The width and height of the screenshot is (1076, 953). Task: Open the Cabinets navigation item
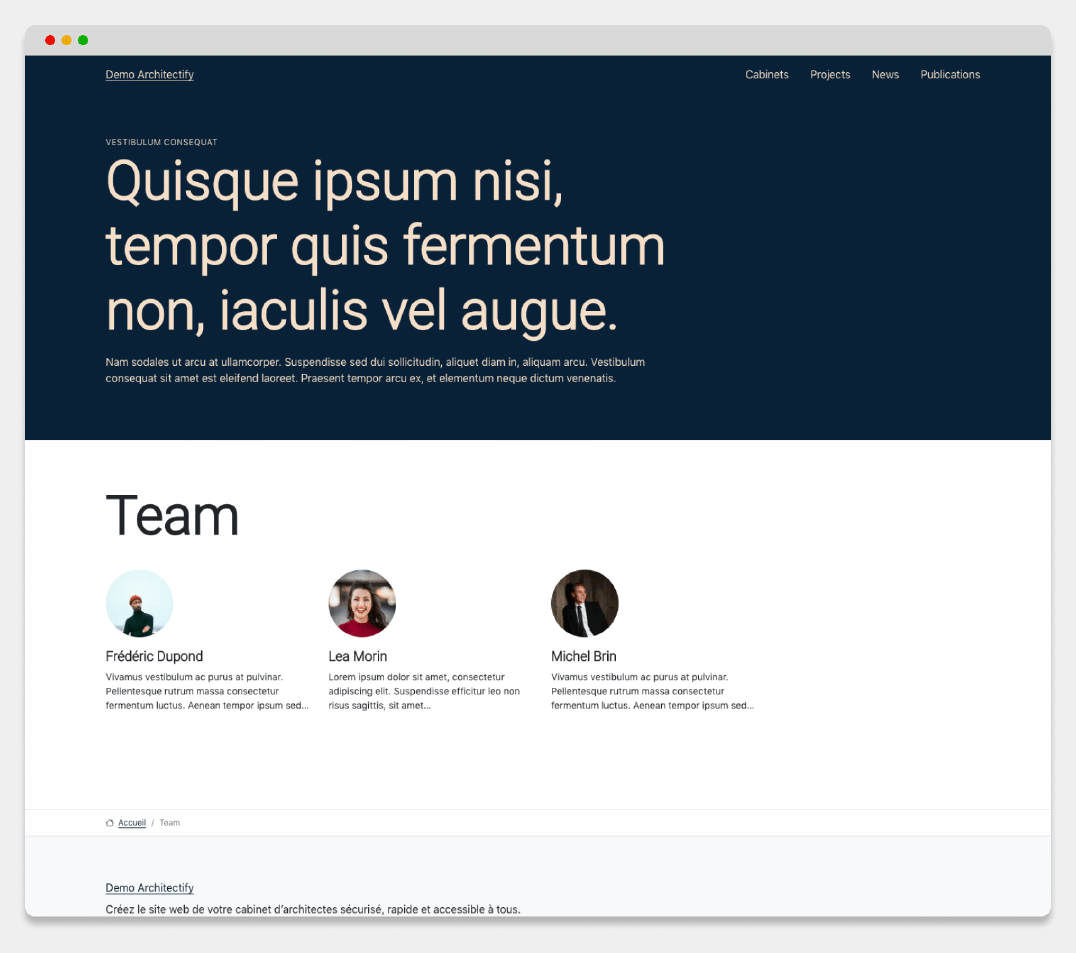767,75
